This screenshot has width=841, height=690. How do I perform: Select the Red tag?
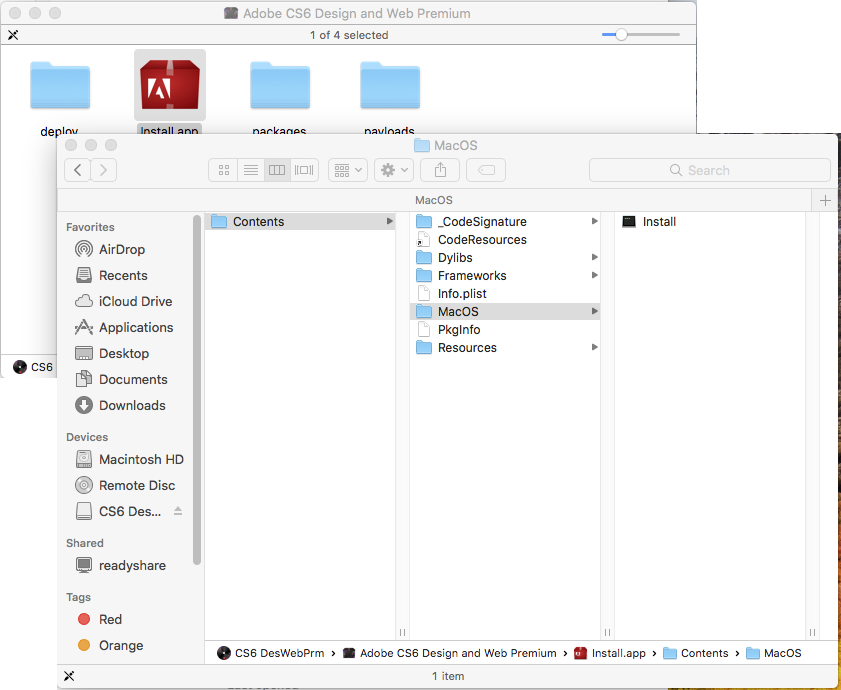(x=110, y=619)
